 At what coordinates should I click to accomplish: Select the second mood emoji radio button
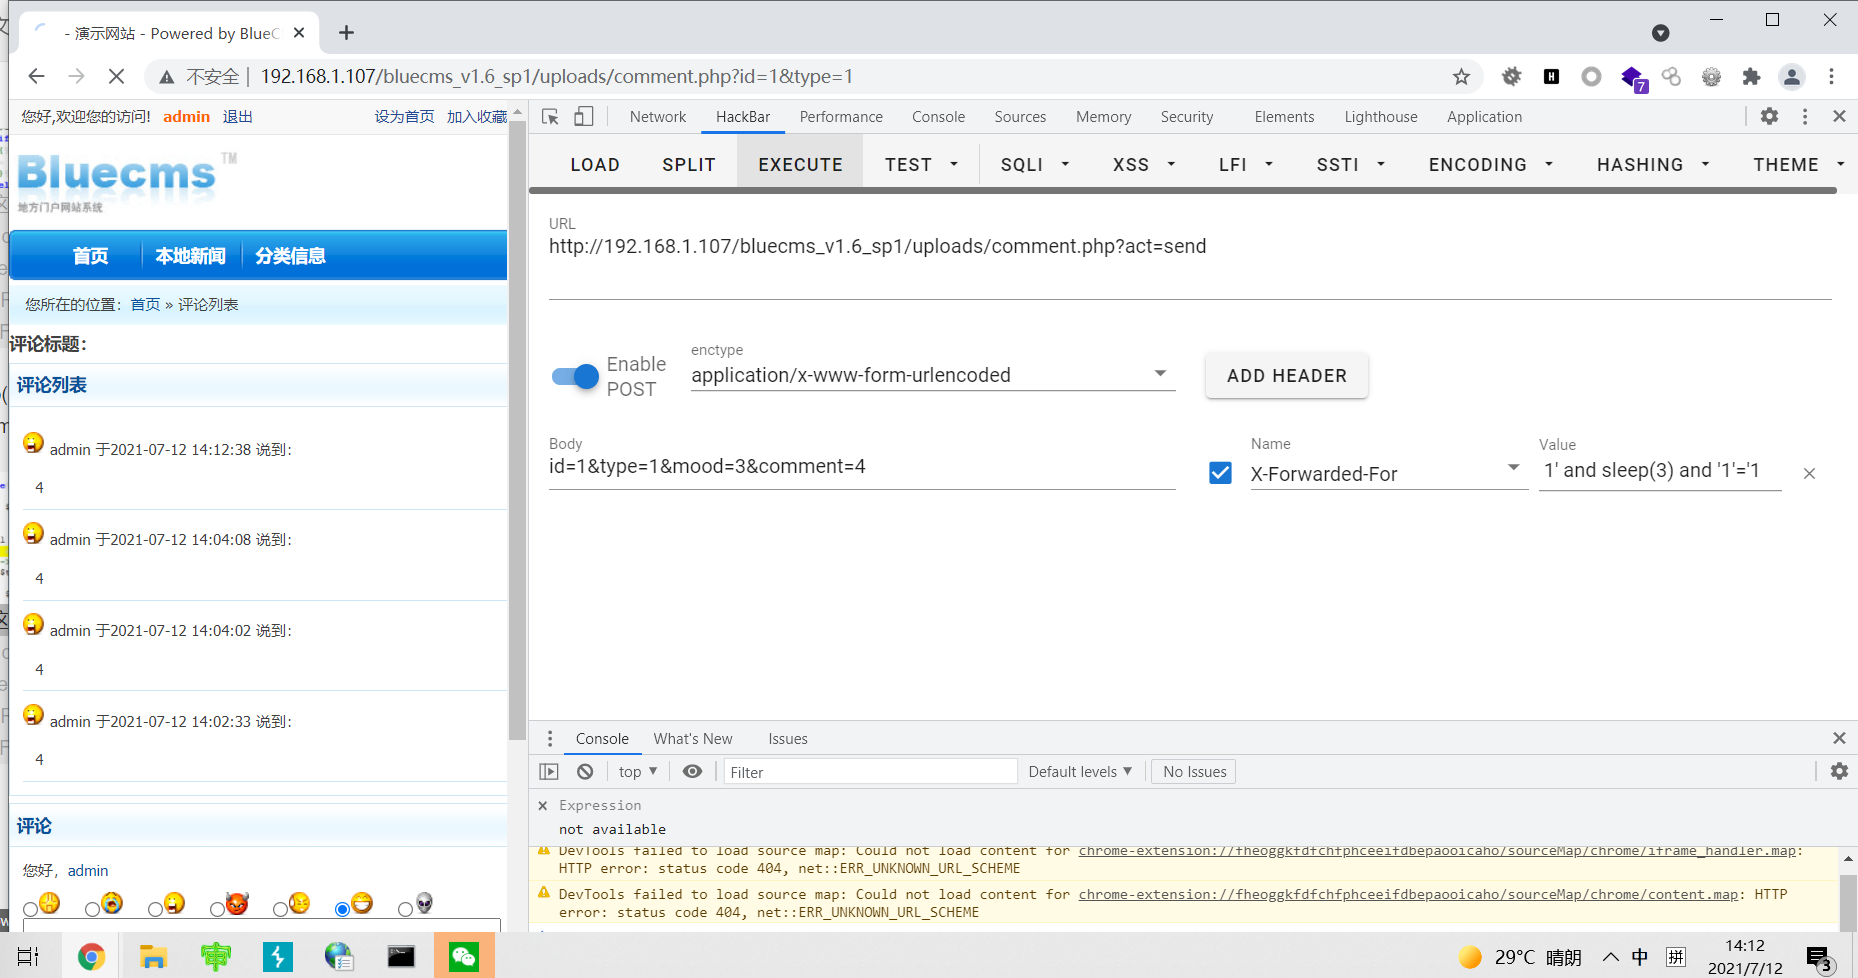[92, 909]
